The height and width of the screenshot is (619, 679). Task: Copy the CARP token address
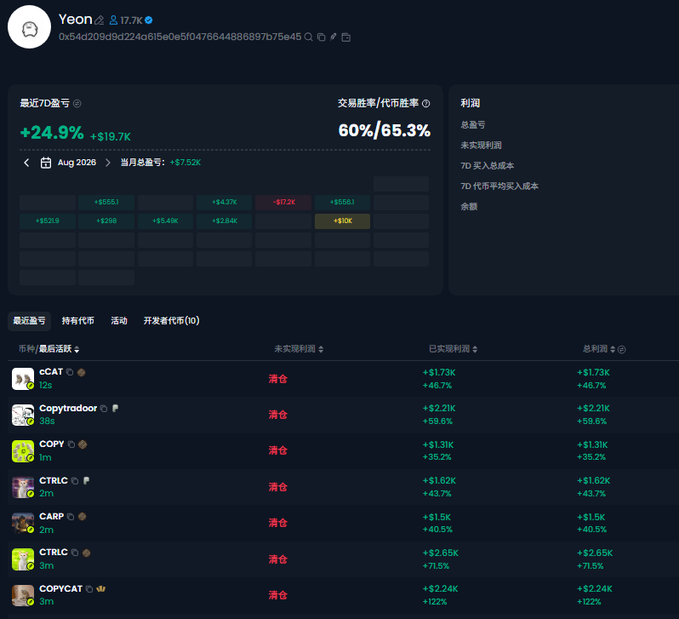pyautogui.click(x=71, y=517)
